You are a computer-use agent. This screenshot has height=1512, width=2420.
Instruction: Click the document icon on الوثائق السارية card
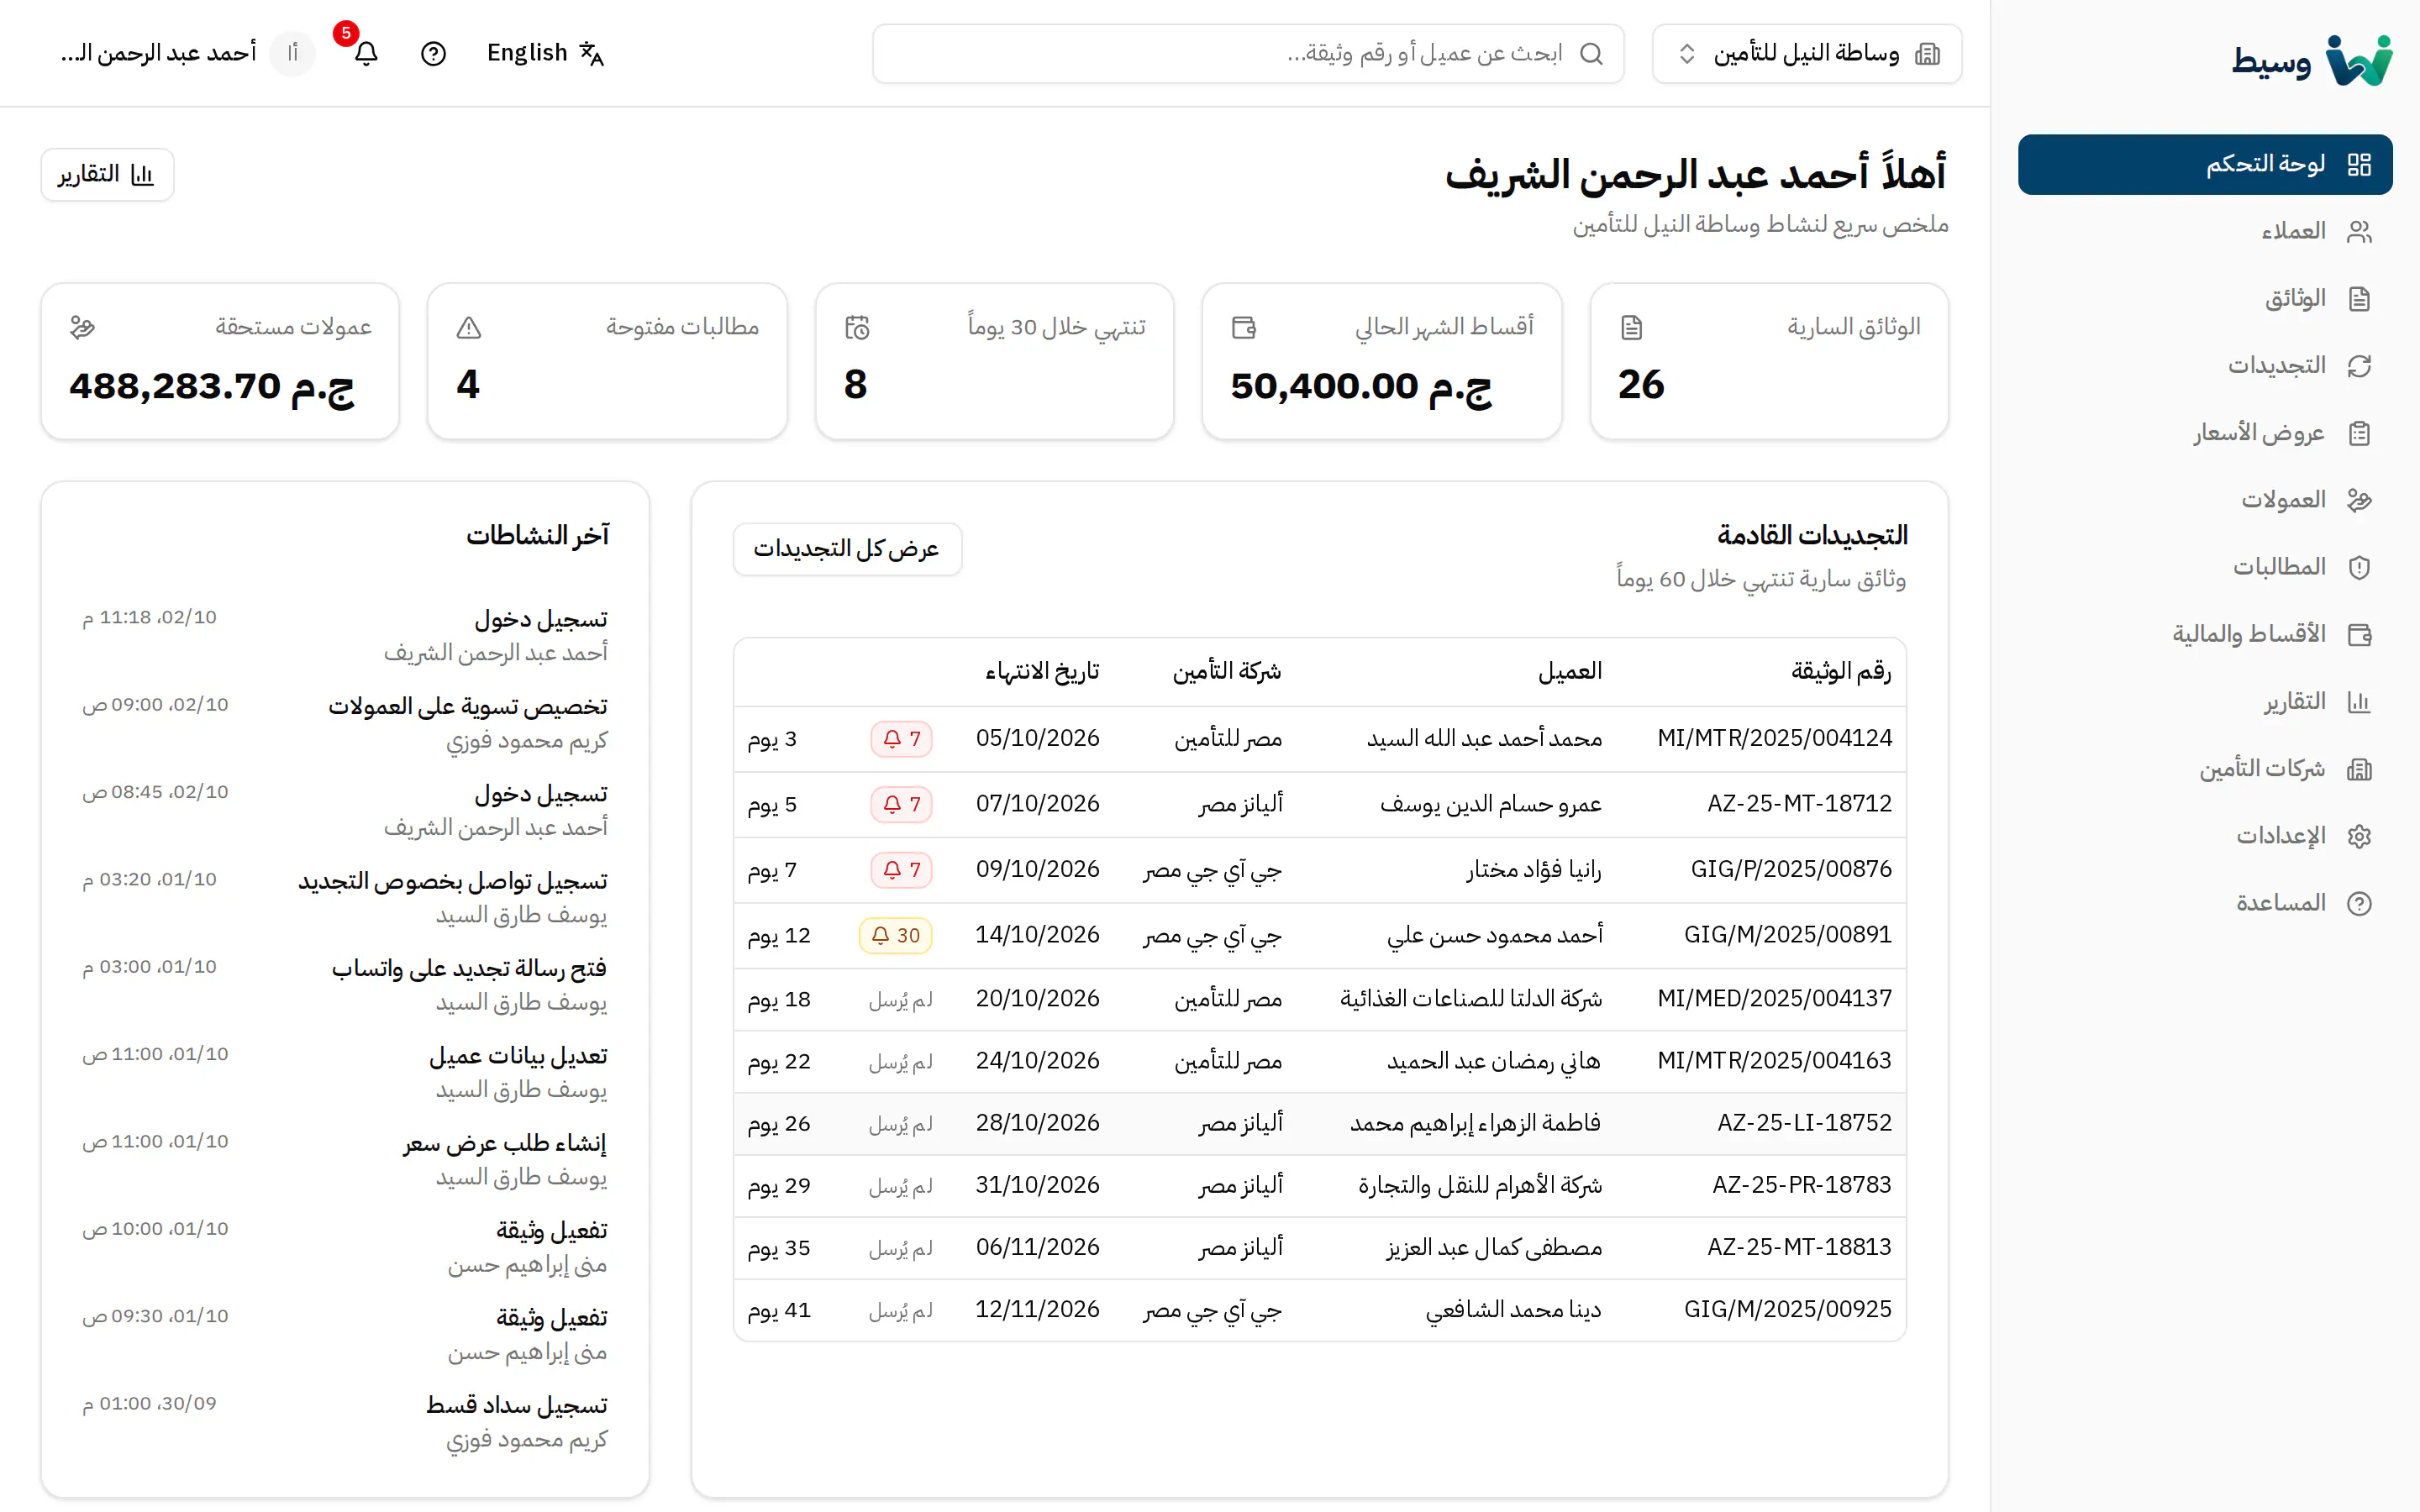pyautogui.click(x=1632, y=327)
